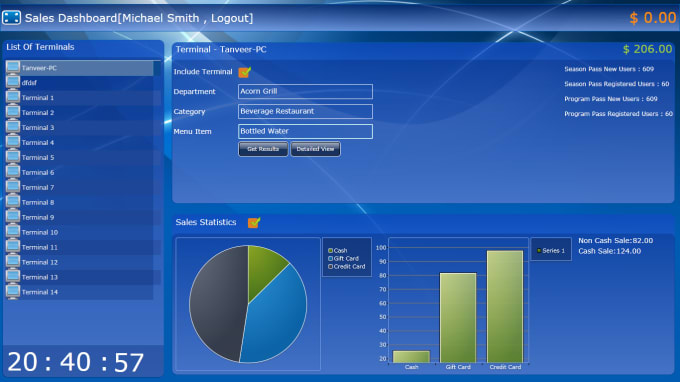Click the Terminal 1 monitor icon
The image size is (680, 382).
click(13, 98)
